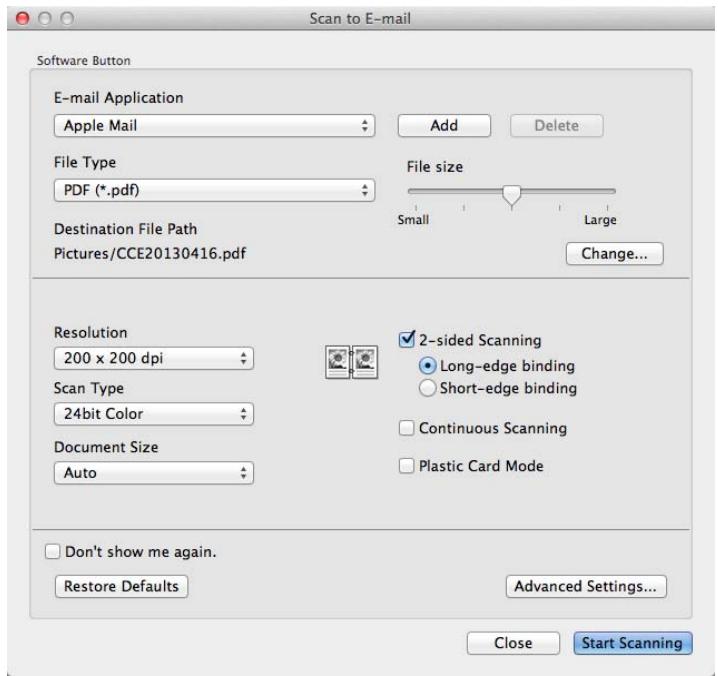Click the red close window button
The image size is (718, 676).
pyautogui.click(x=22, y=18)
